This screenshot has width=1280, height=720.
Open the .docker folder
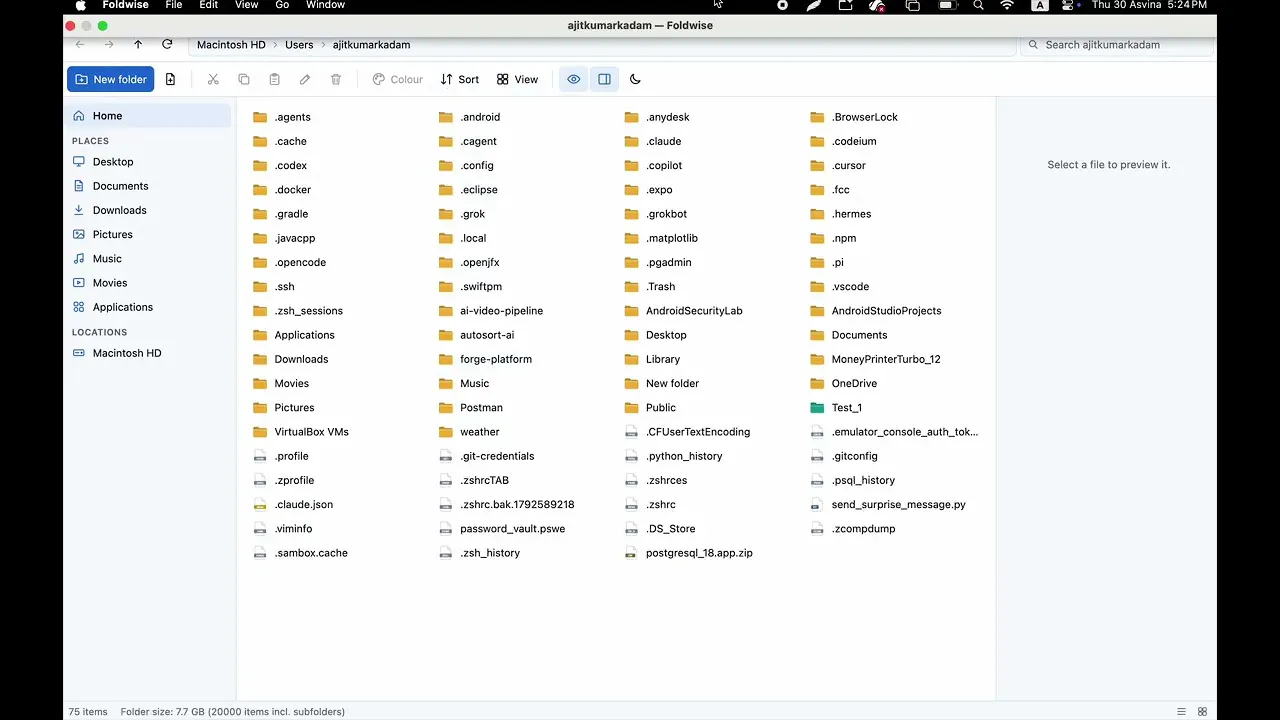[x=283, y=189]
